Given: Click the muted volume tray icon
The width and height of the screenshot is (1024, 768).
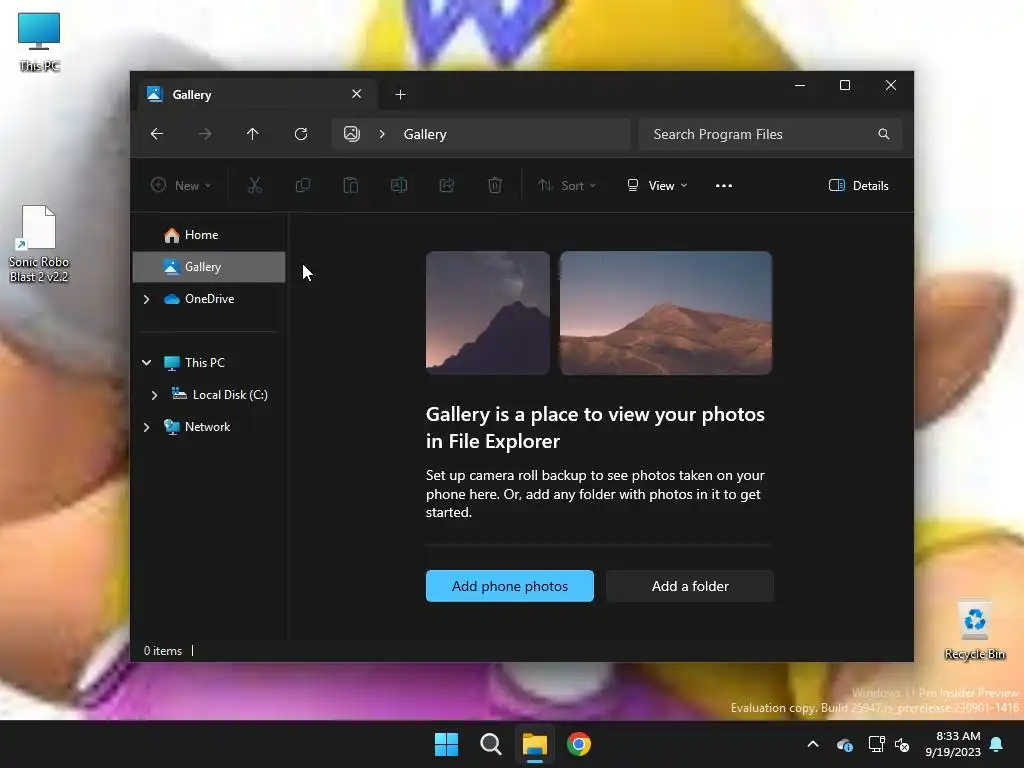Looking at the screenshot, I should coord(902,744).
